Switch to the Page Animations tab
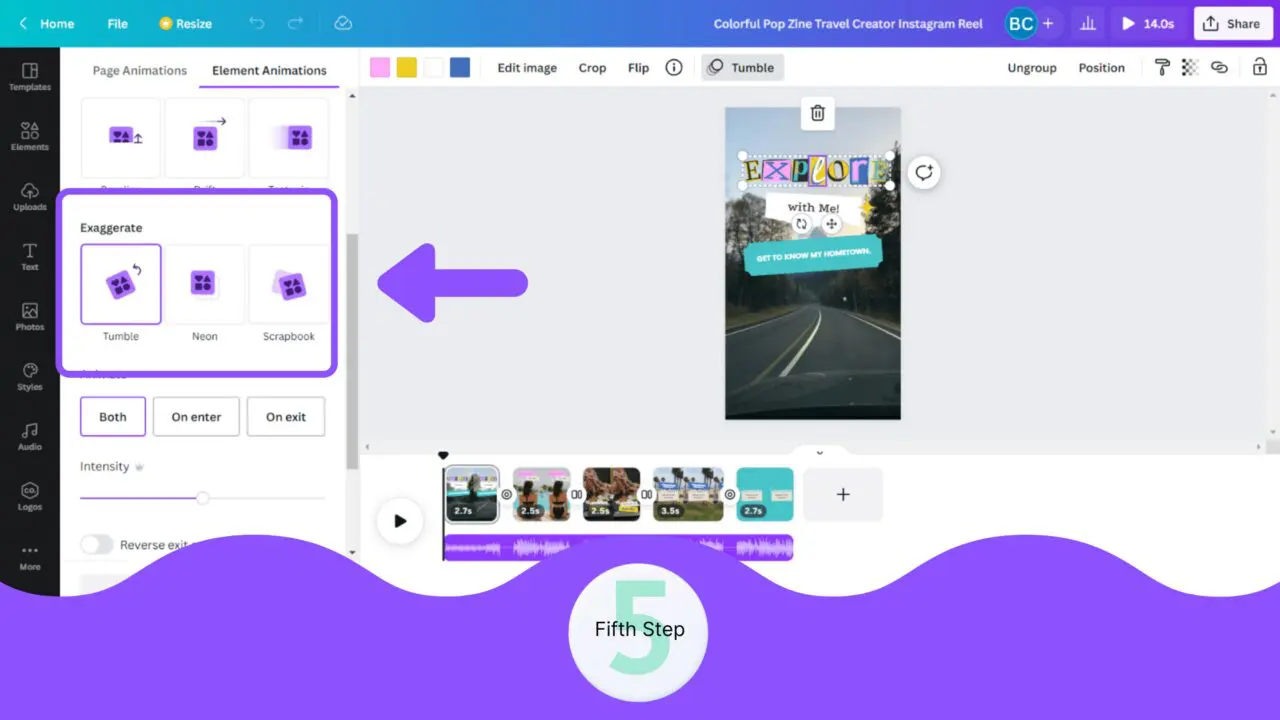This screenshot has height=720, width=1280. tap(139, 70)
